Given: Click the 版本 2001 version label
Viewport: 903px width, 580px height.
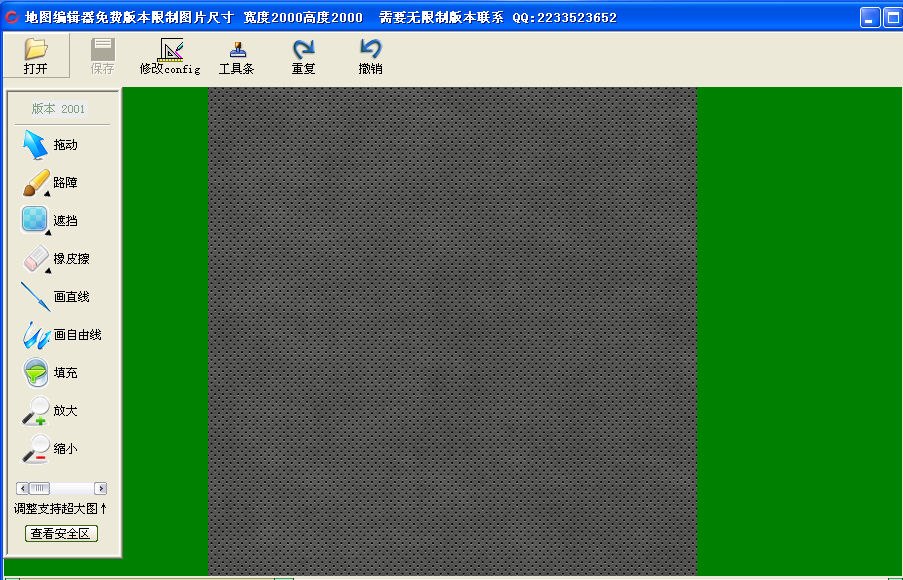Looking at the screenshot, I should point(58,109).
